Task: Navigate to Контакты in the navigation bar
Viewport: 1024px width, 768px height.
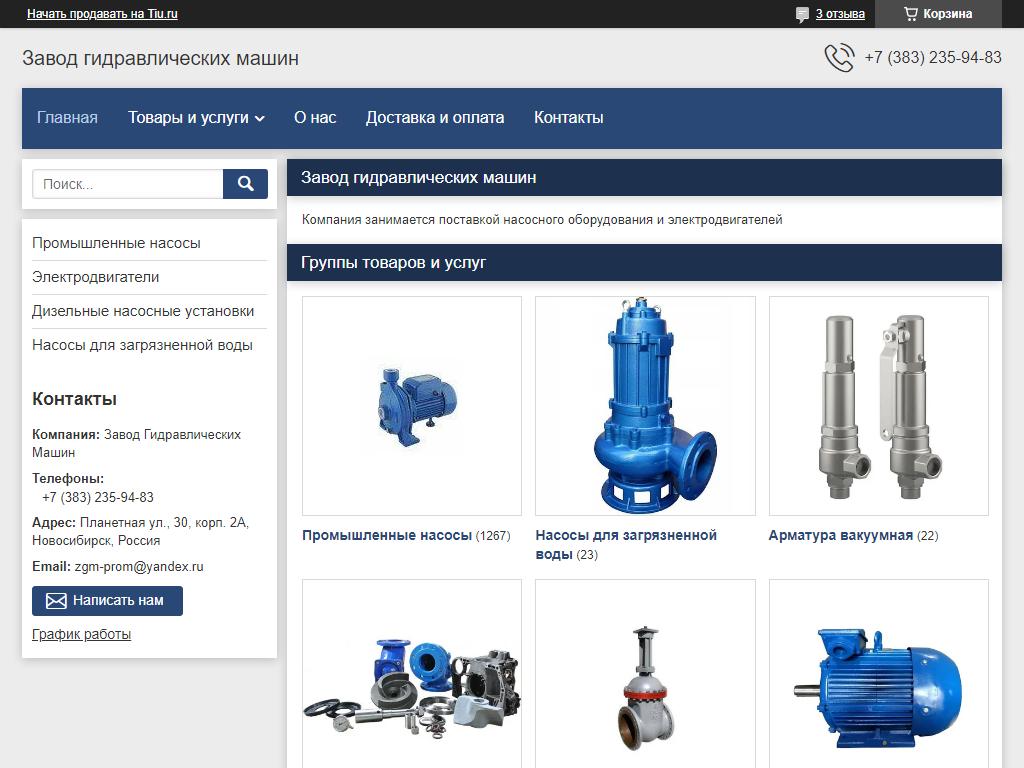Action: 568,118
